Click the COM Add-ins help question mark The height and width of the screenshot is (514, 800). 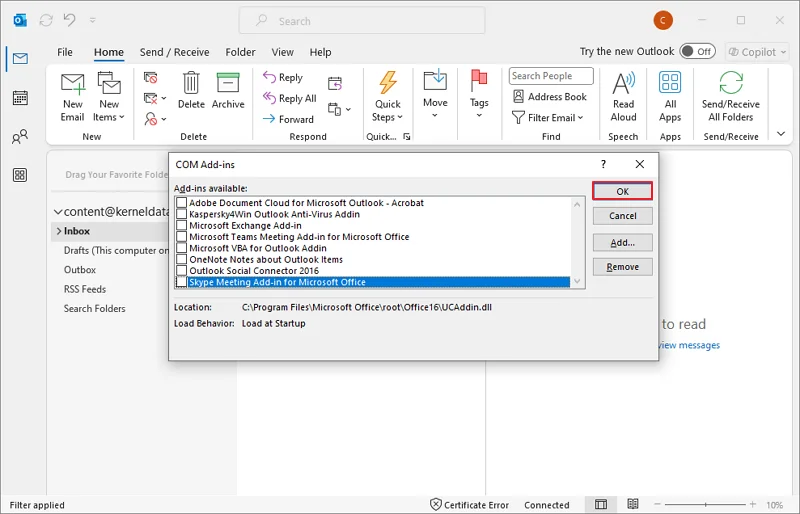604,164
